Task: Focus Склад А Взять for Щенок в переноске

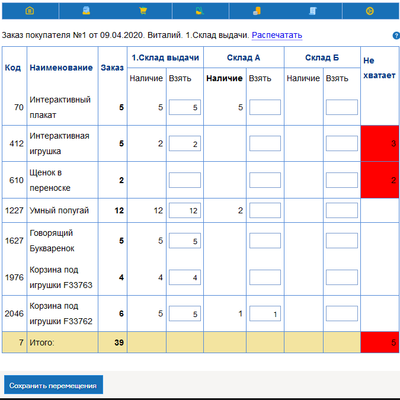Action: tap(265, 180)
